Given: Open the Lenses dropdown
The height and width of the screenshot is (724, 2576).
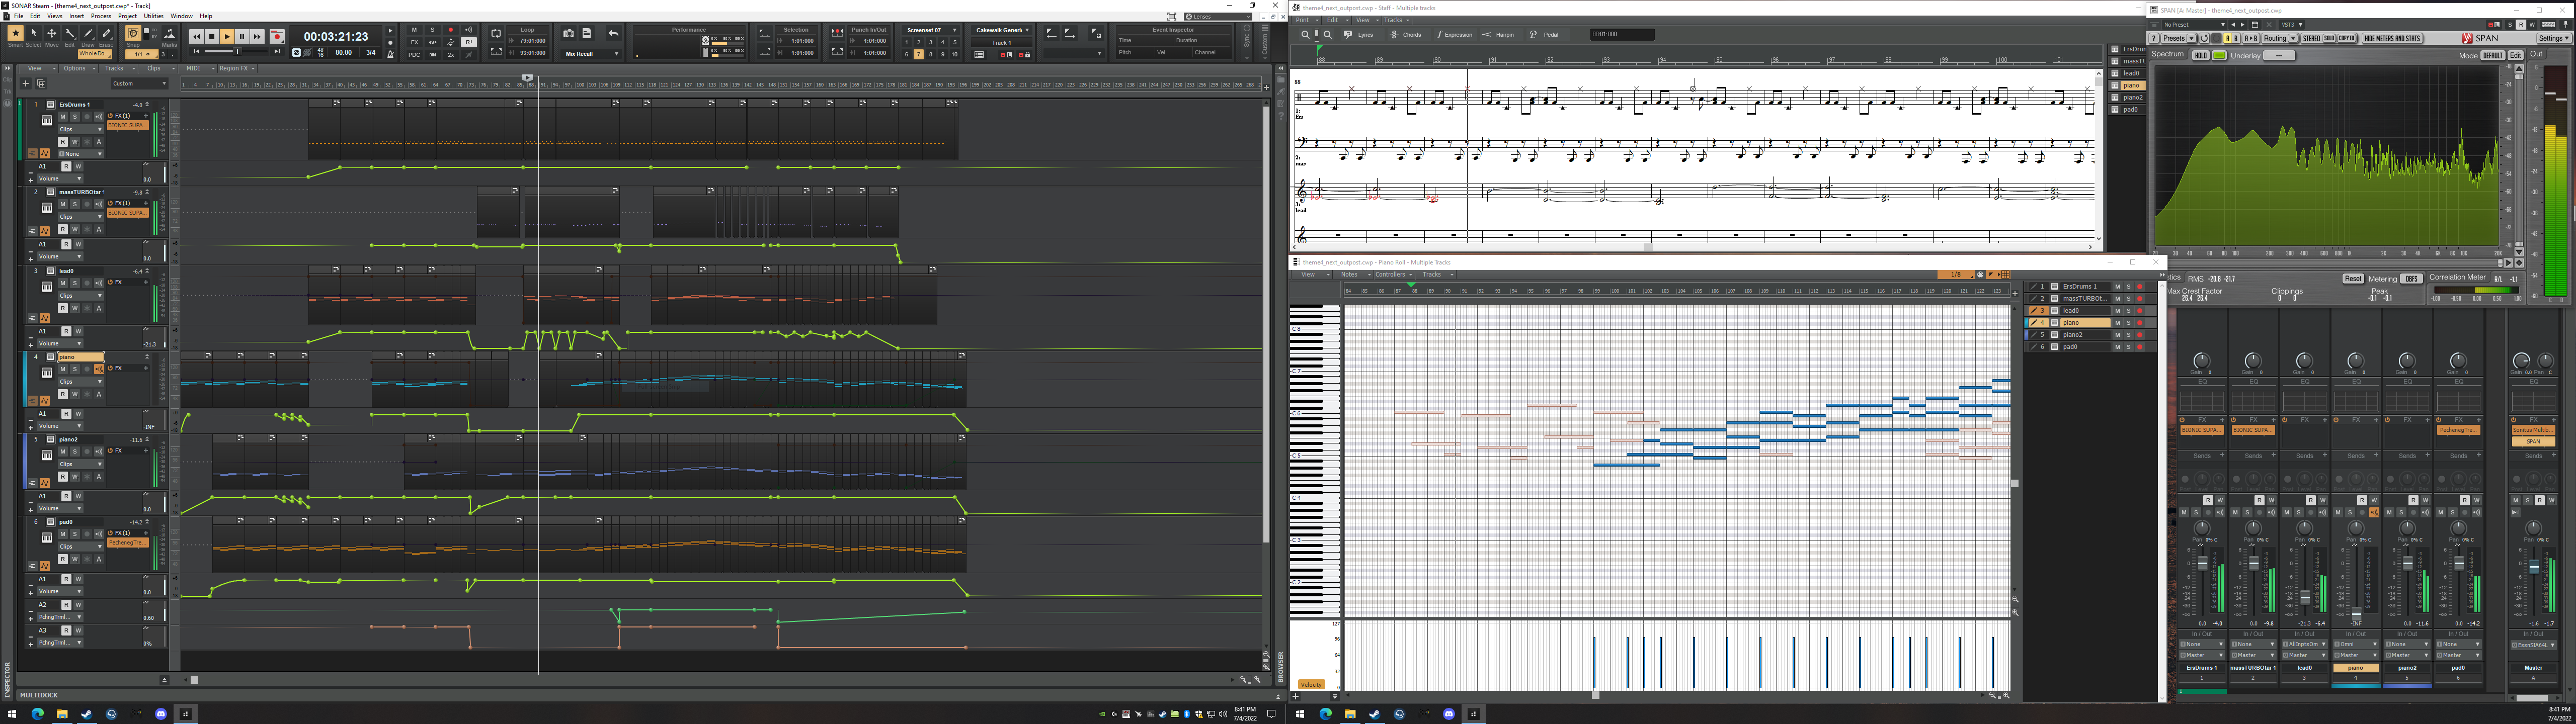Looking at the screenshot, I should [1217, 16].
